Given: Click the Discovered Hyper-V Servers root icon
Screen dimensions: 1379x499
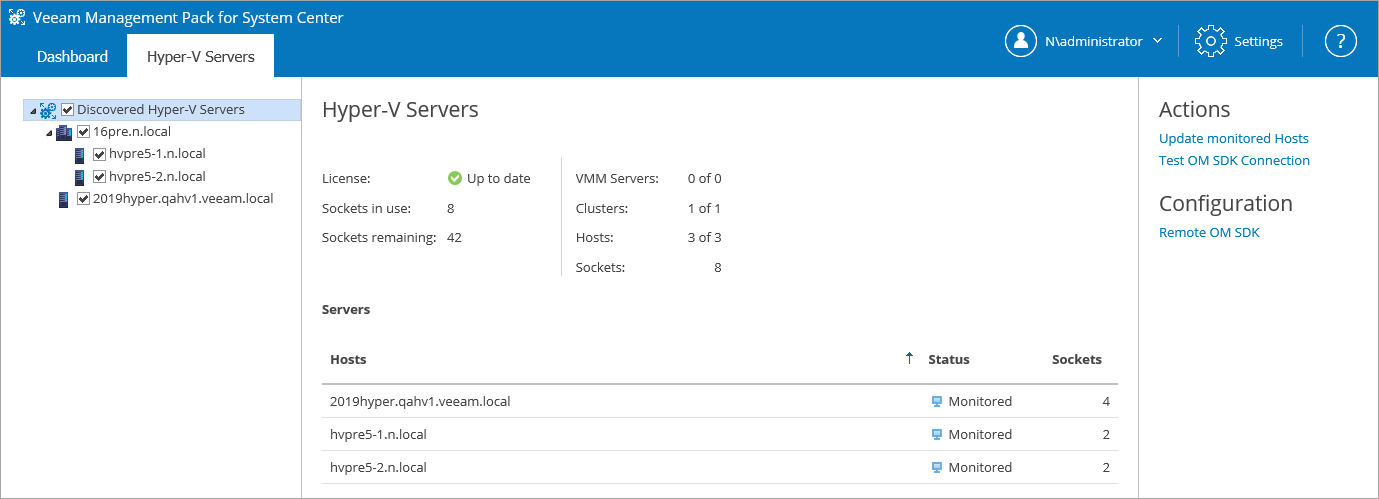Looking at the screenshot, I should (x=48, y=110).
